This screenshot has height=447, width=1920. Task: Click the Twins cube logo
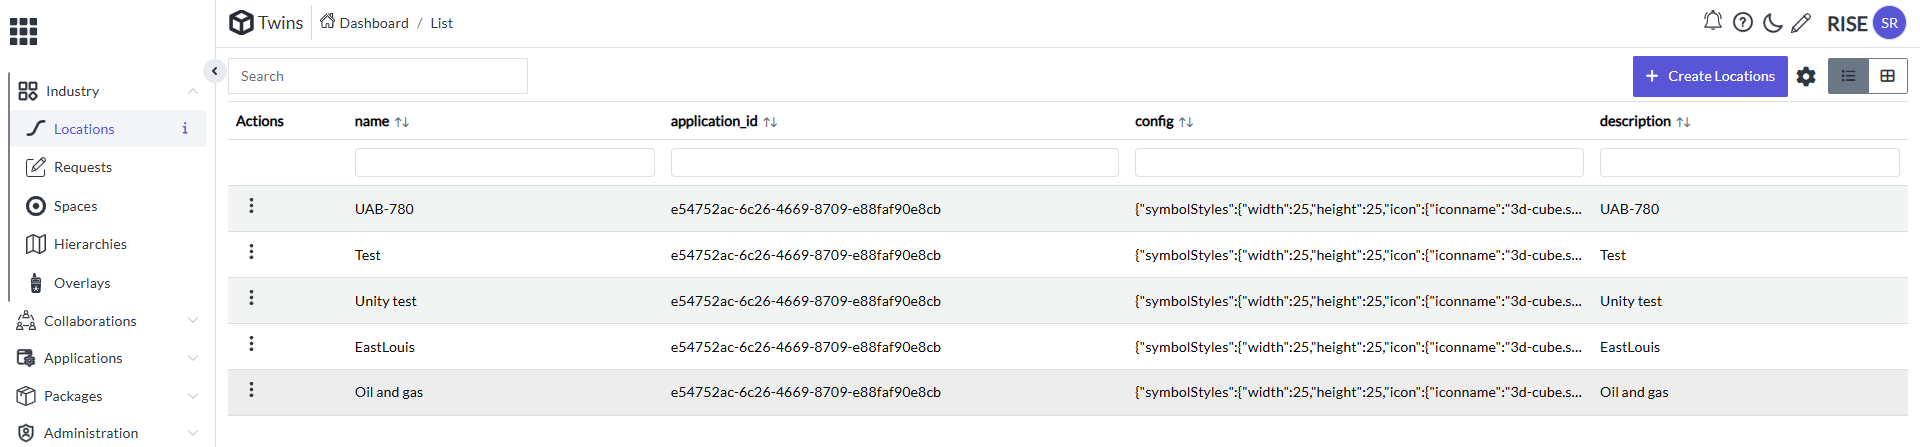click(x=241, y=22)
